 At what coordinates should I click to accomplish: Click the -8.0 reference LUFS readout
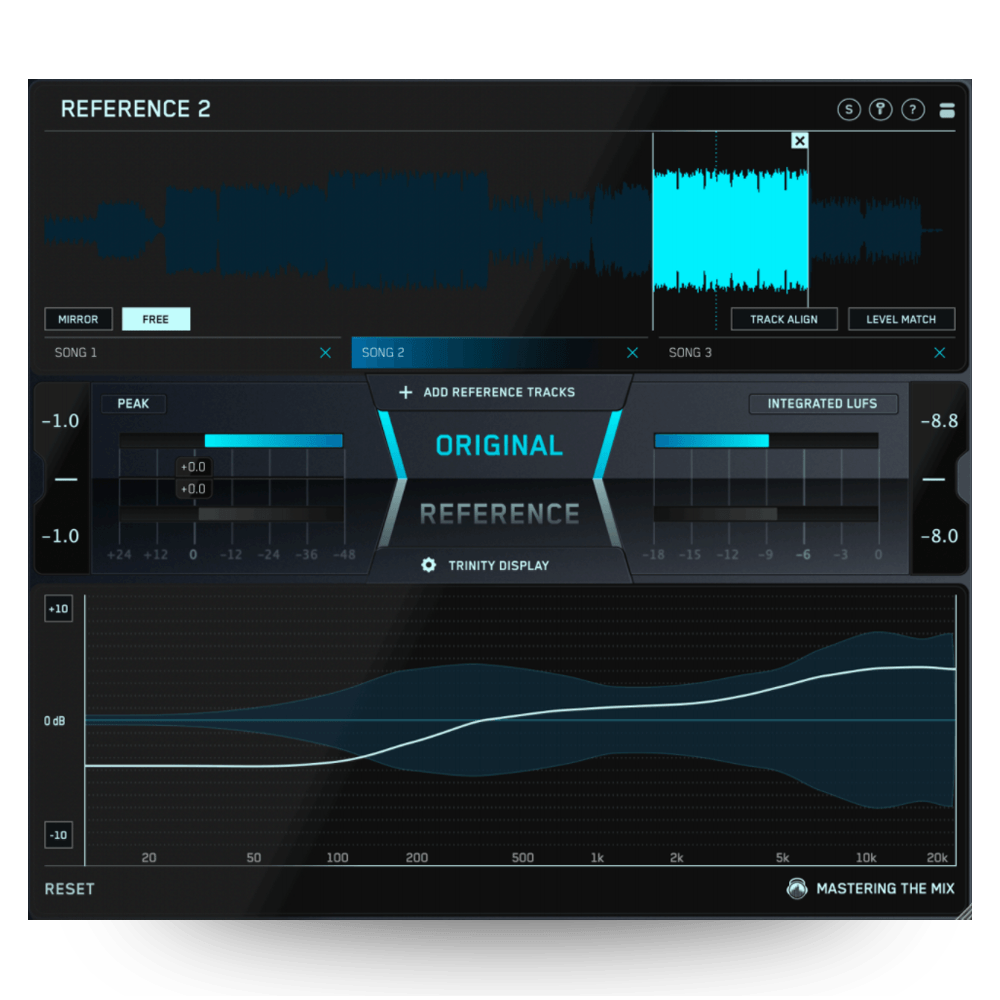(x=939, y=536)
